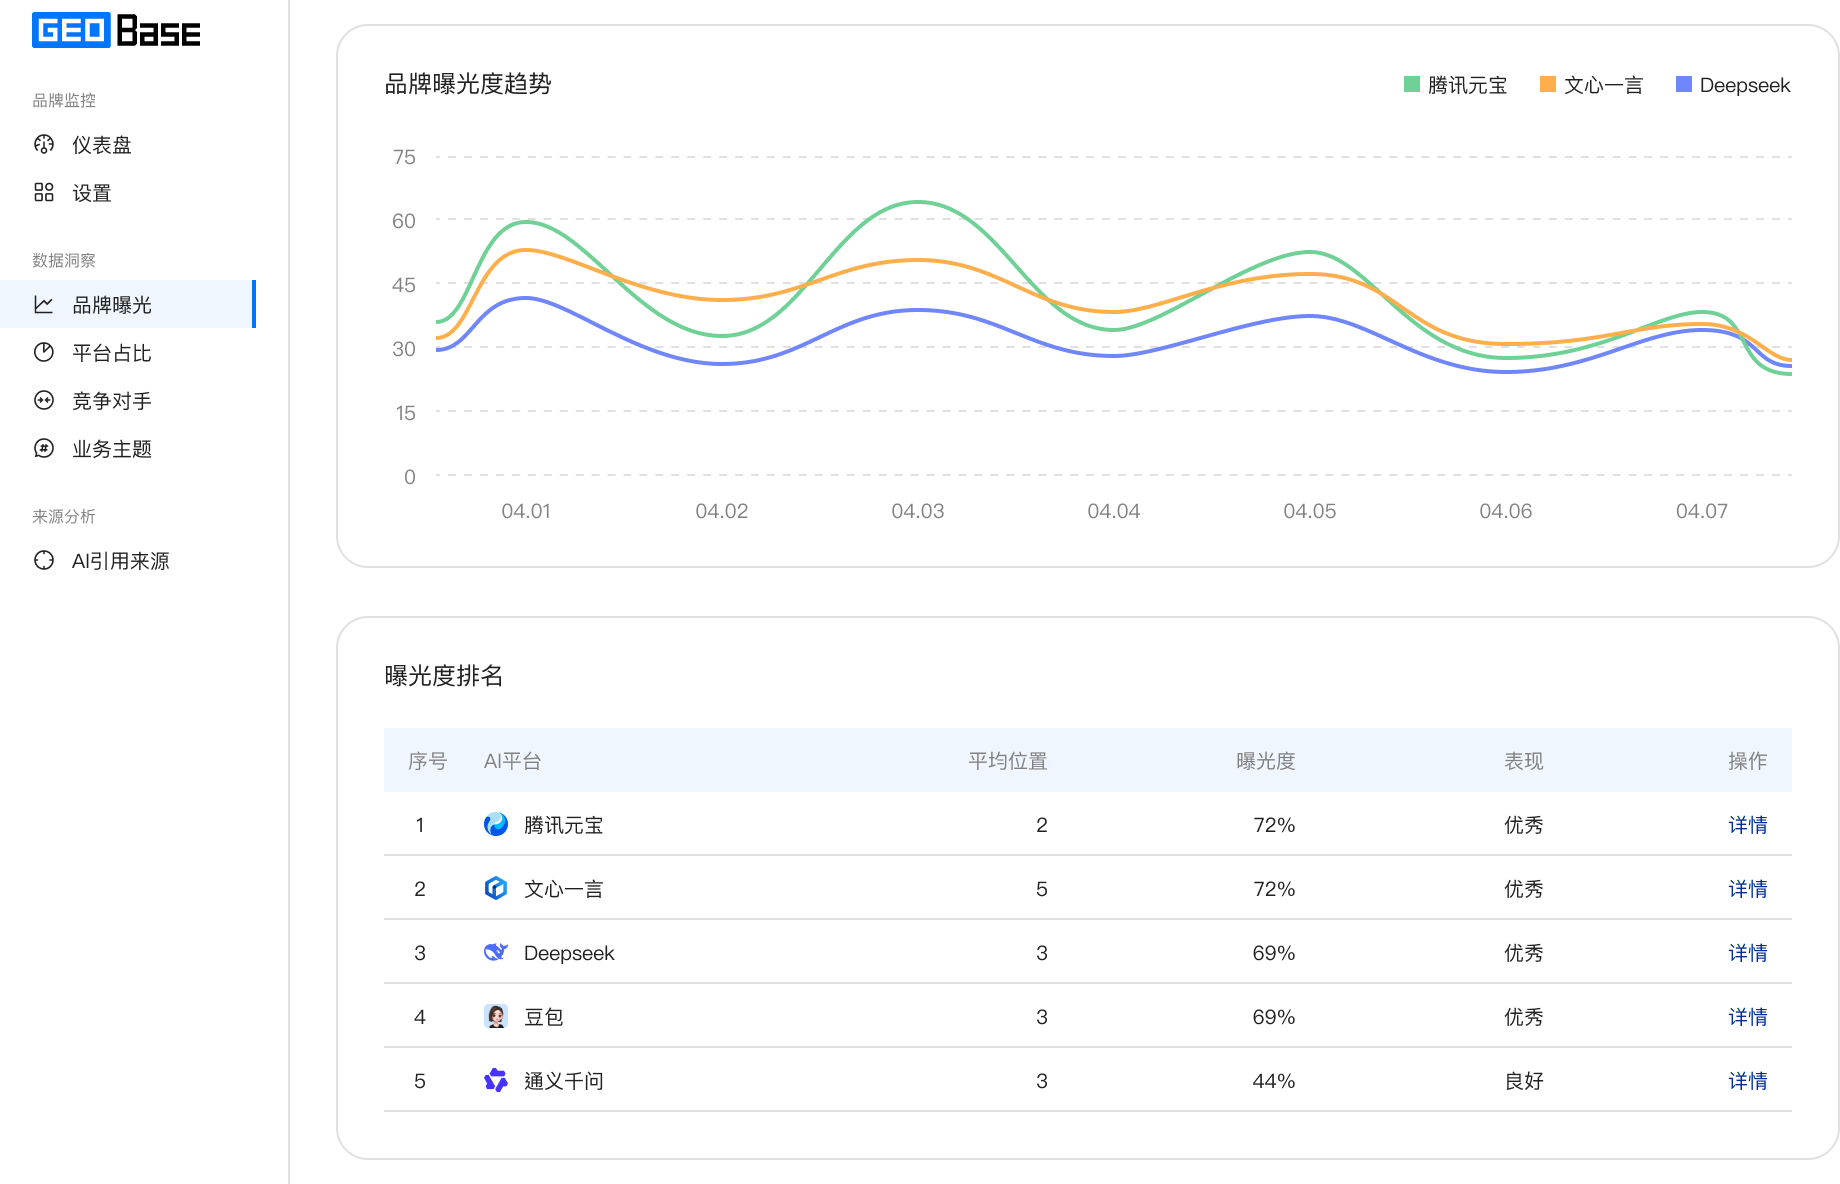1840x1184 pixels.
Task: Click the 曝光度排名 table title
Action: pos(444,676)
